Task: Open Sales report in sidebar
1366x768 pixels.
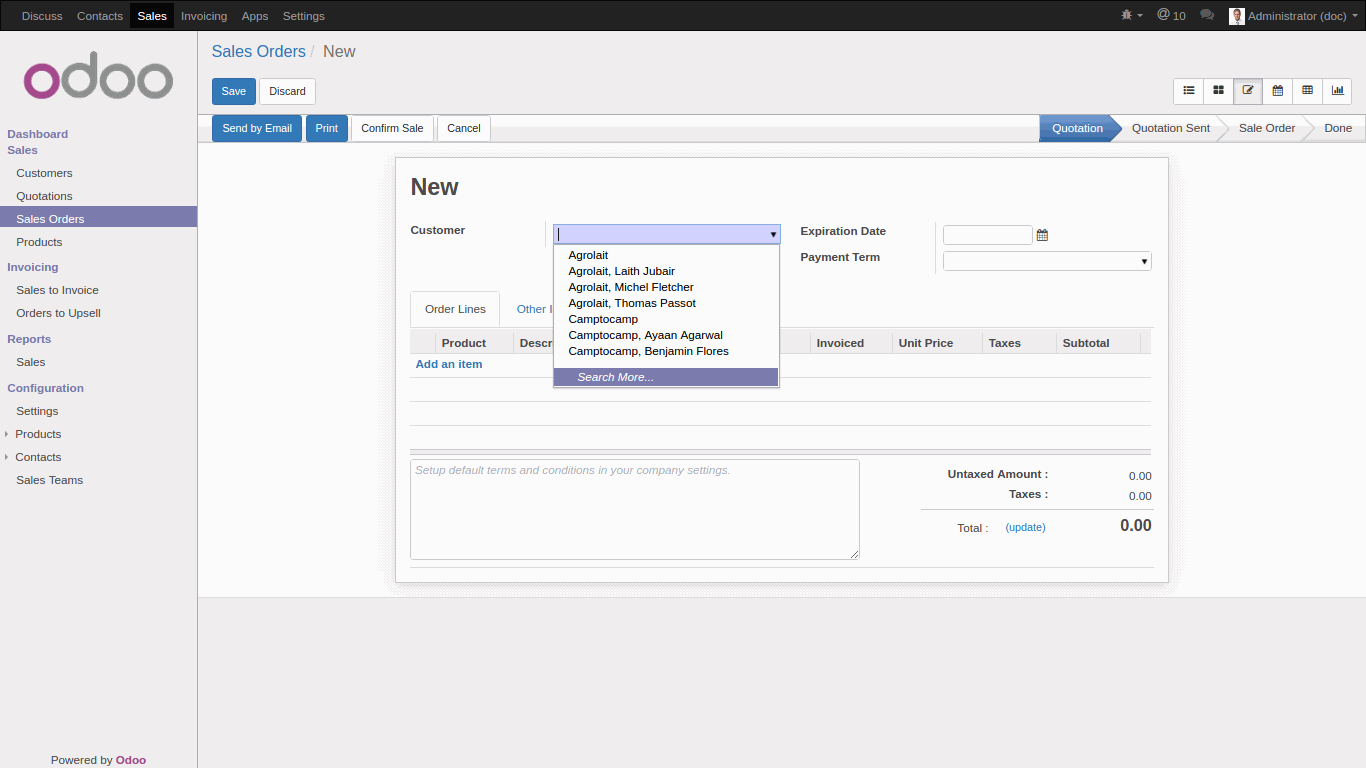Action: tap(30, 362)
